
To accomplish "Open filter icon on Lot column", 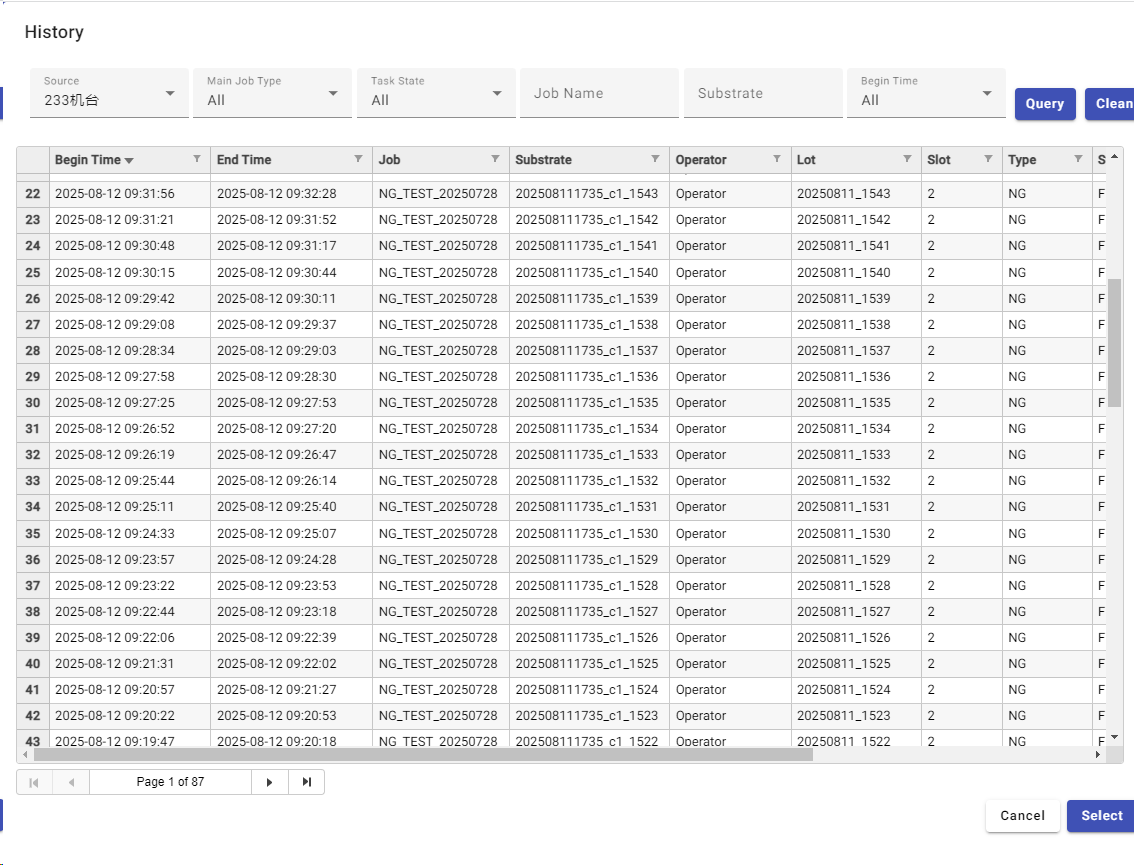I will [x=907, y=159].
